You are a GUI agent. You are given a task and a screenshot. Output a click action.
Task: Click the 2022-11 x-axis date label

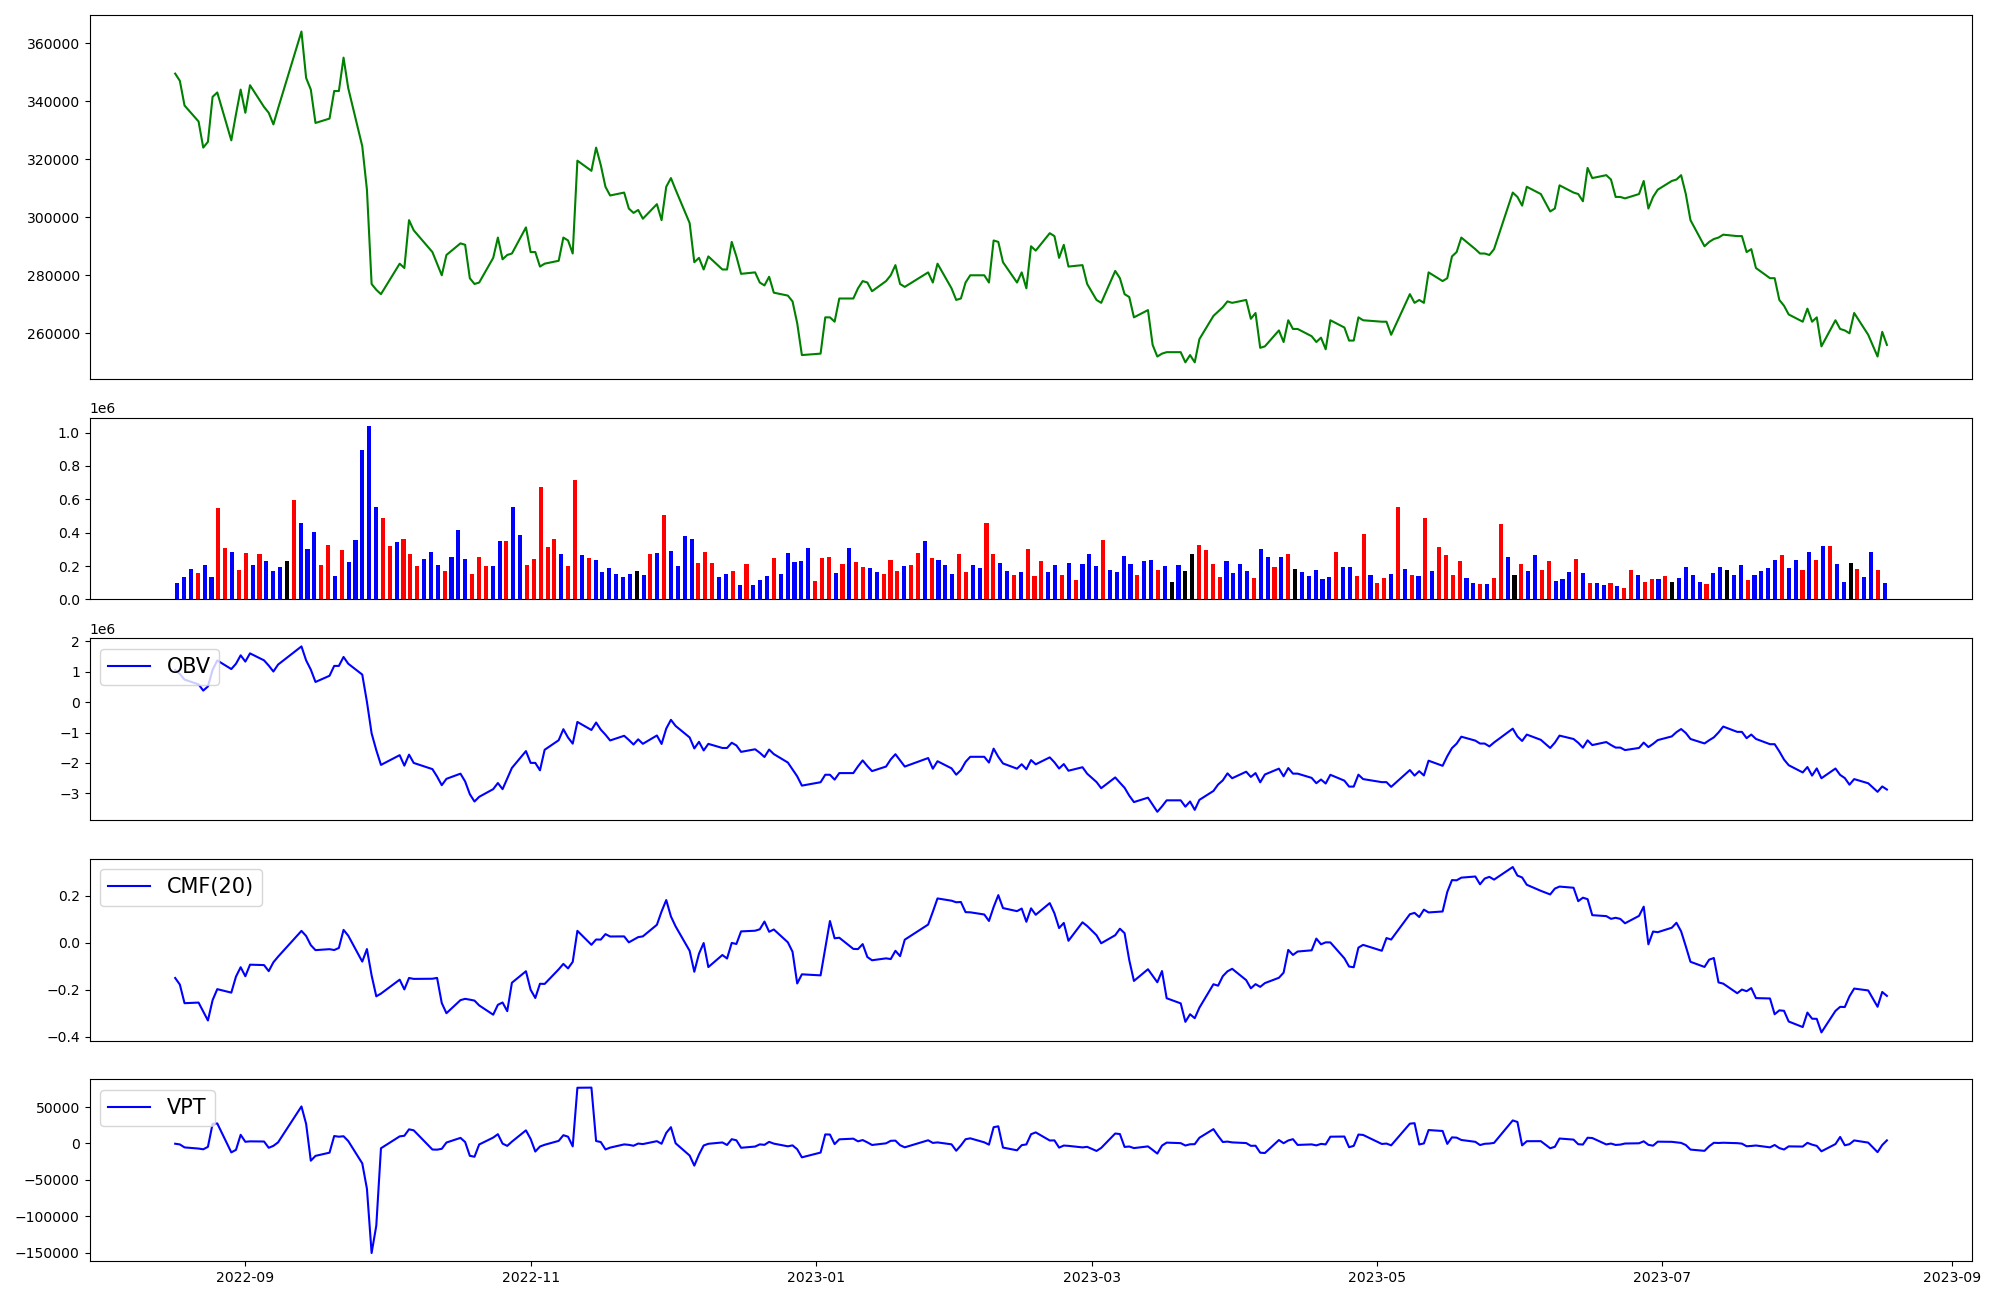(x=531, y=1277)
